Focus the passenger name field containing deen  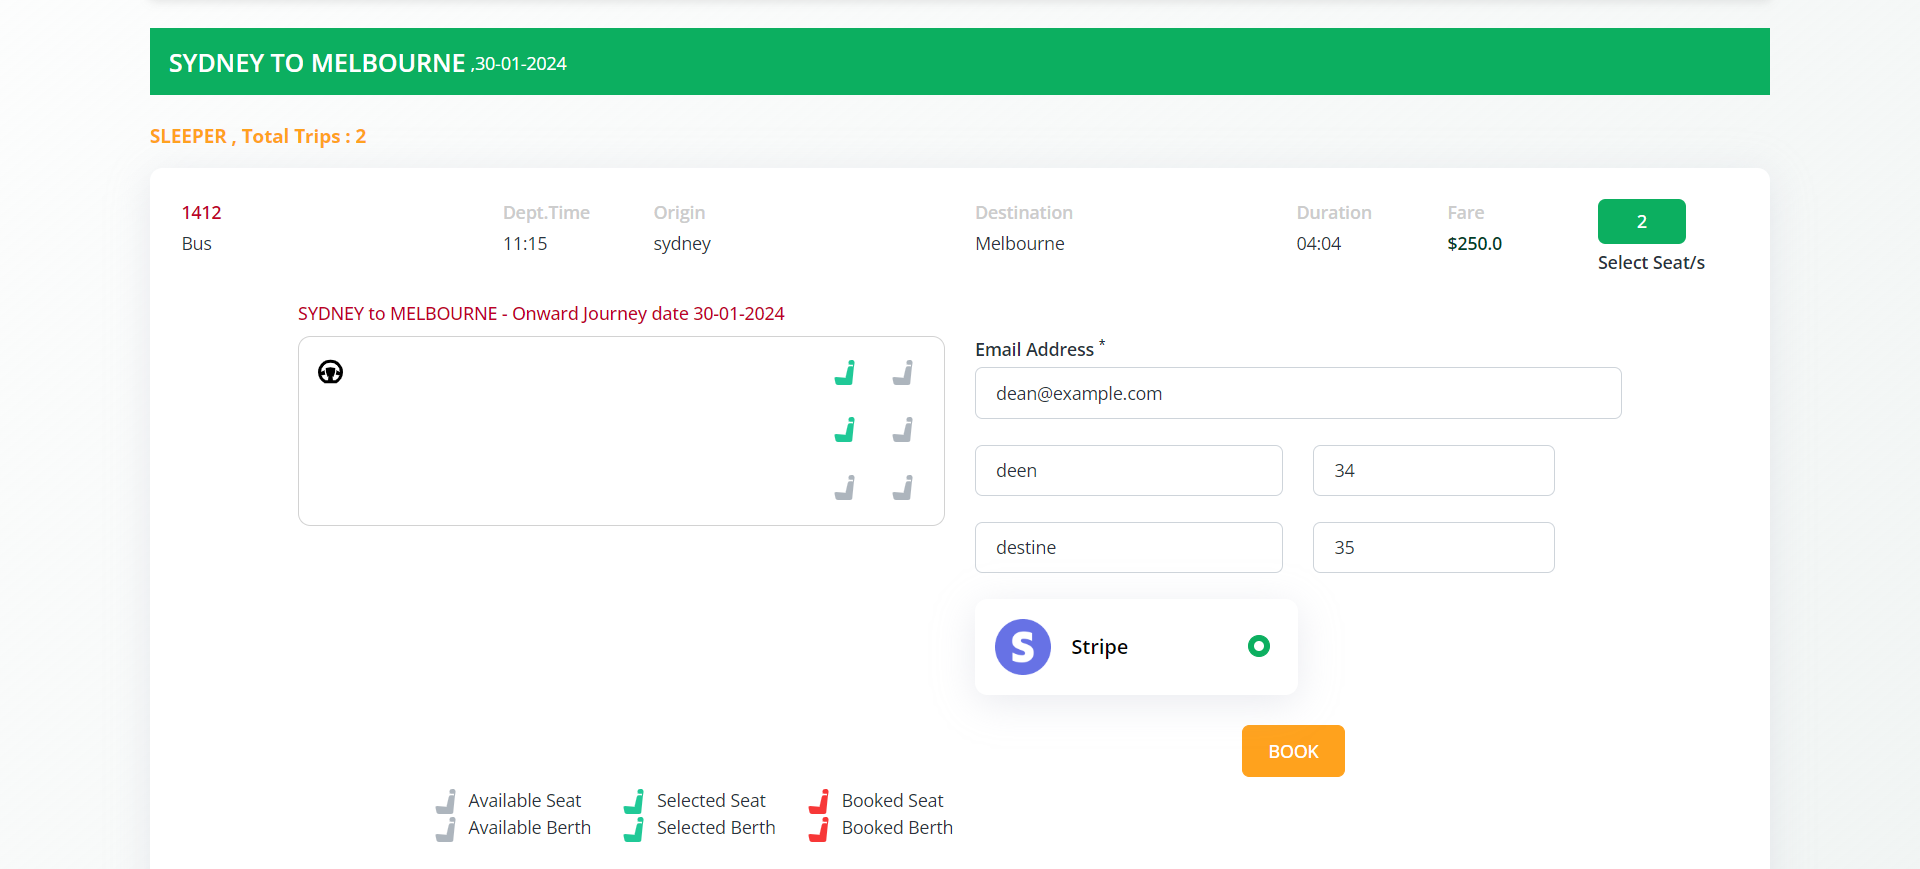coord(1128,470)
